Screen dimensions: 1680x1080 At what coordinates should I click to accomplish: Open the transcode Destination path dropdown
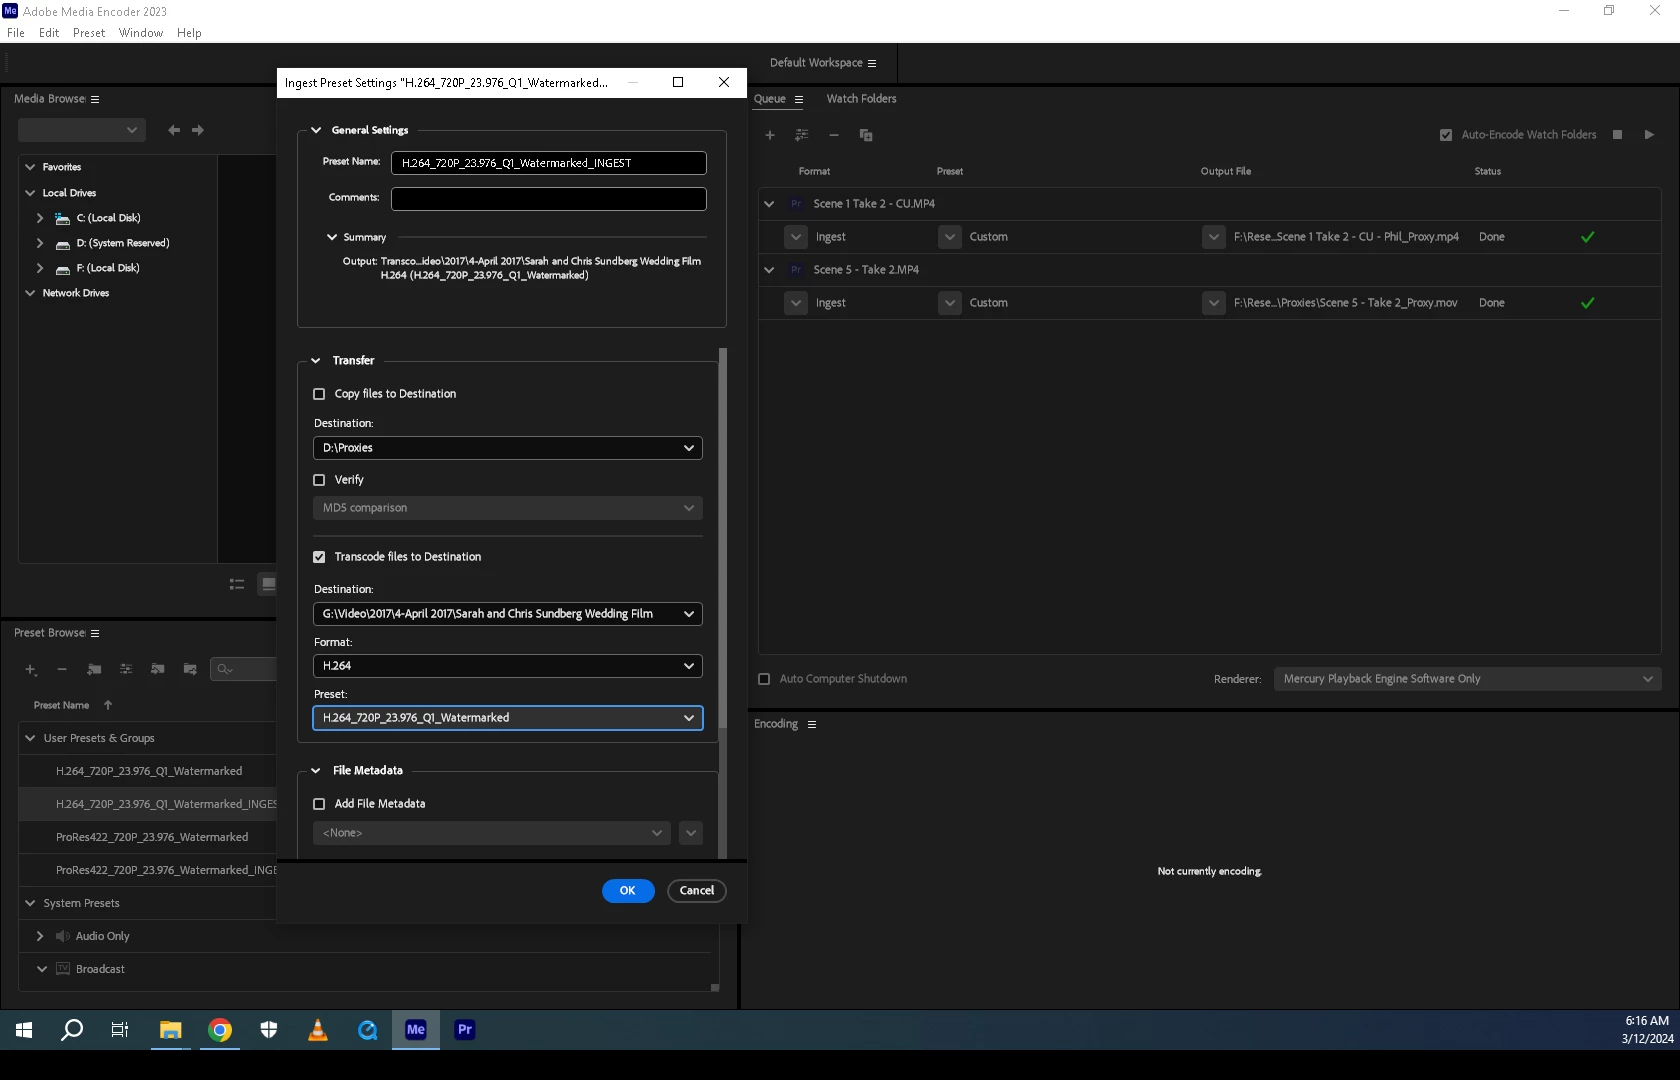click(x=508, y=614)
